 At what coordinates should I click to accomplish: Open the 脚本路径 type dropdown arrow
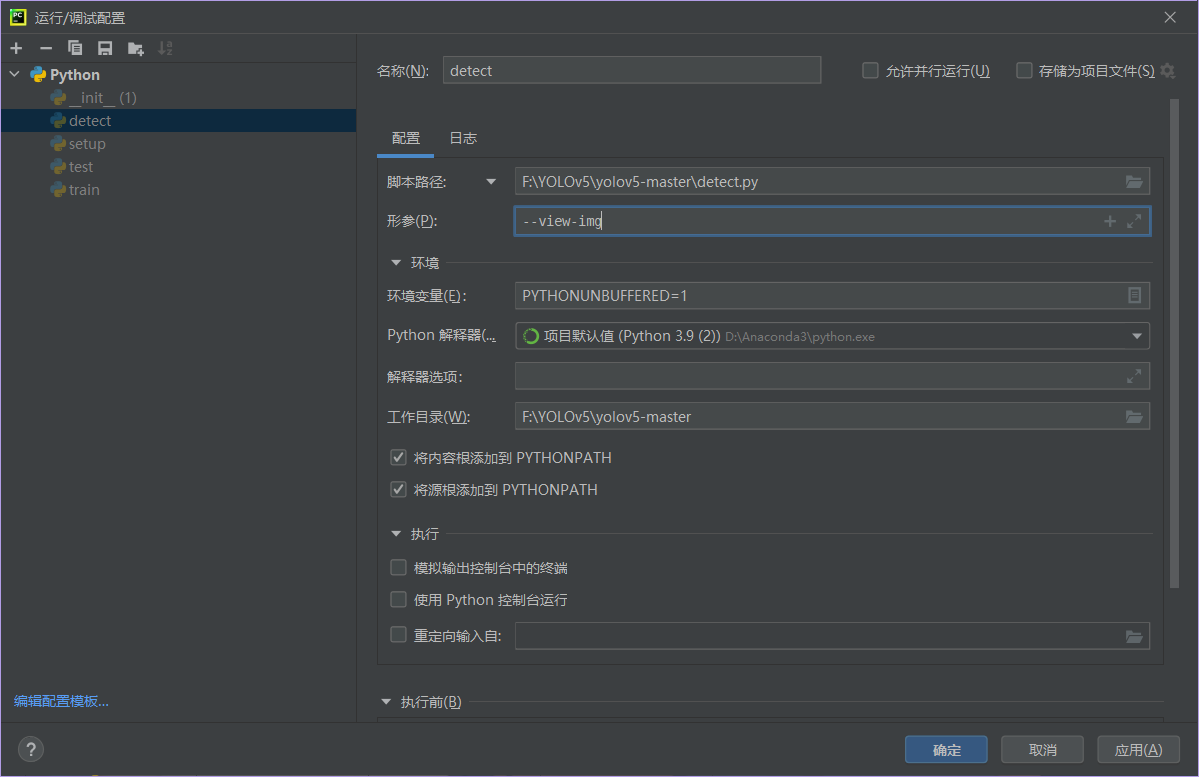[x=490, y=182]
